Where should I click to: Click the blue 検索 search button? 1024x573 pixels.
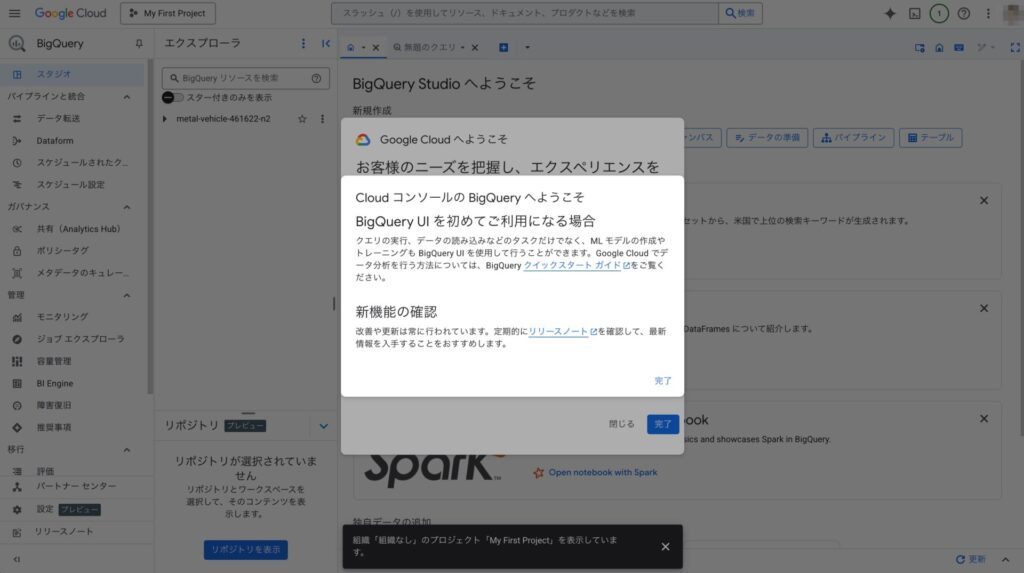pos(740,13)
